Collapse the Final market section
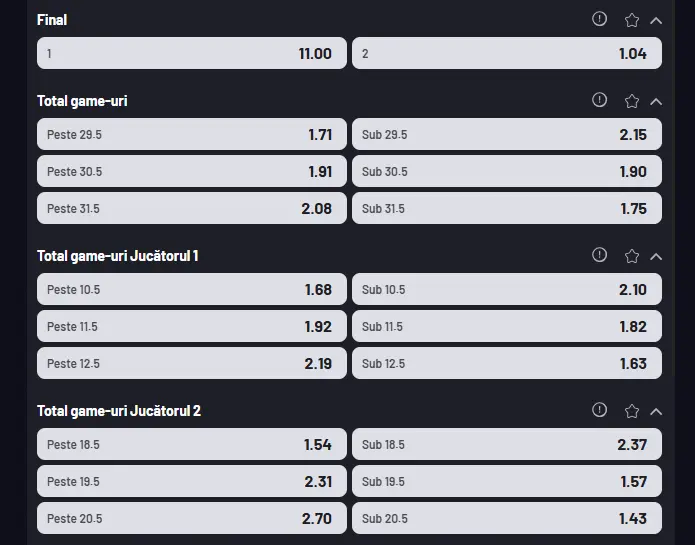695x545 pixels. 656,21
